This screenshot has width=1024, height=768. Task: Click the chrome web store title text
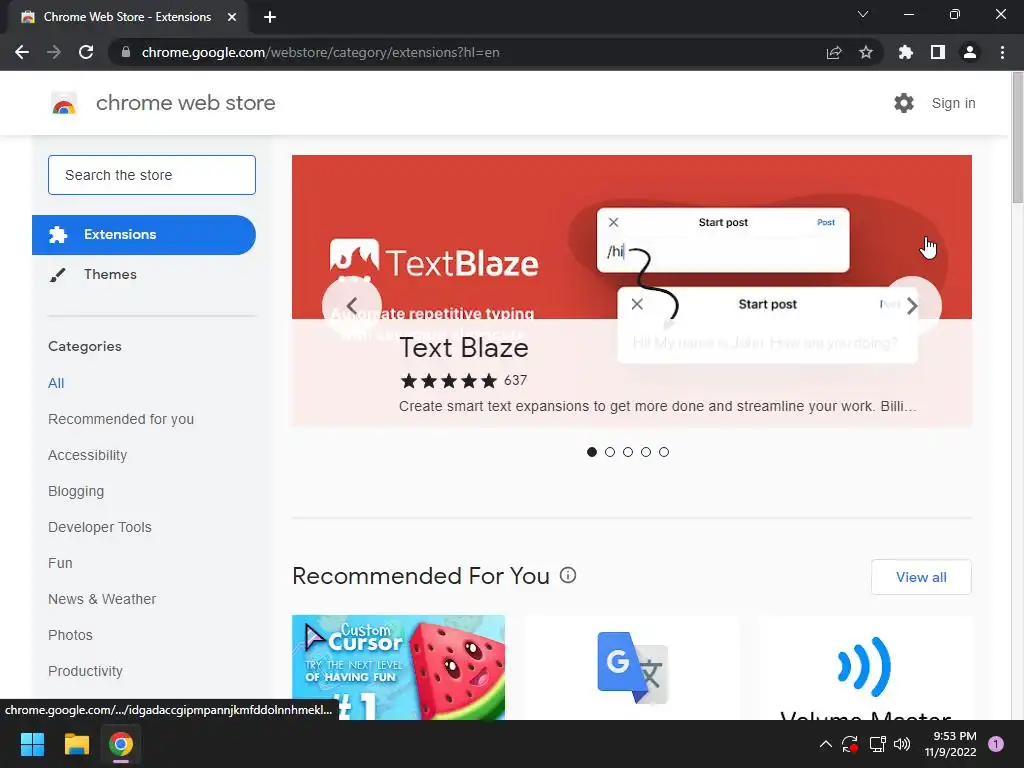coord(185,103)
